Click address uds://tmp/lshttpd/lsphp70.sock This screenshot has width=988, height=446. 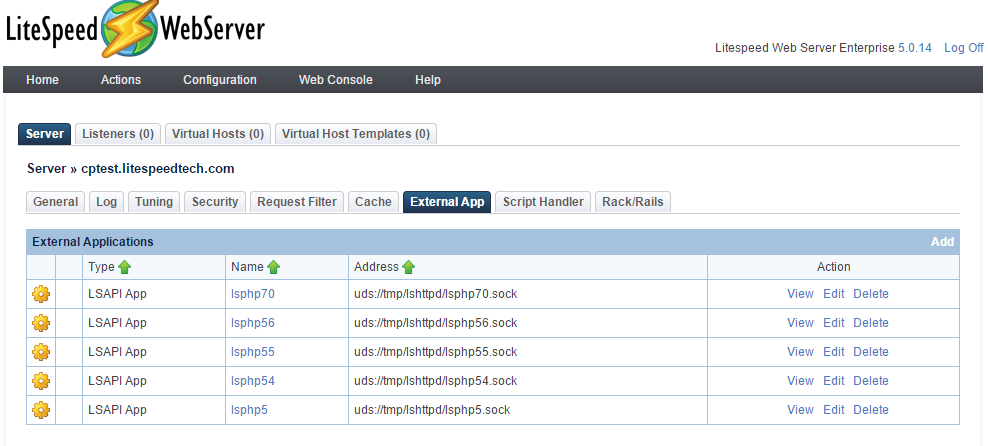[435, 294]
